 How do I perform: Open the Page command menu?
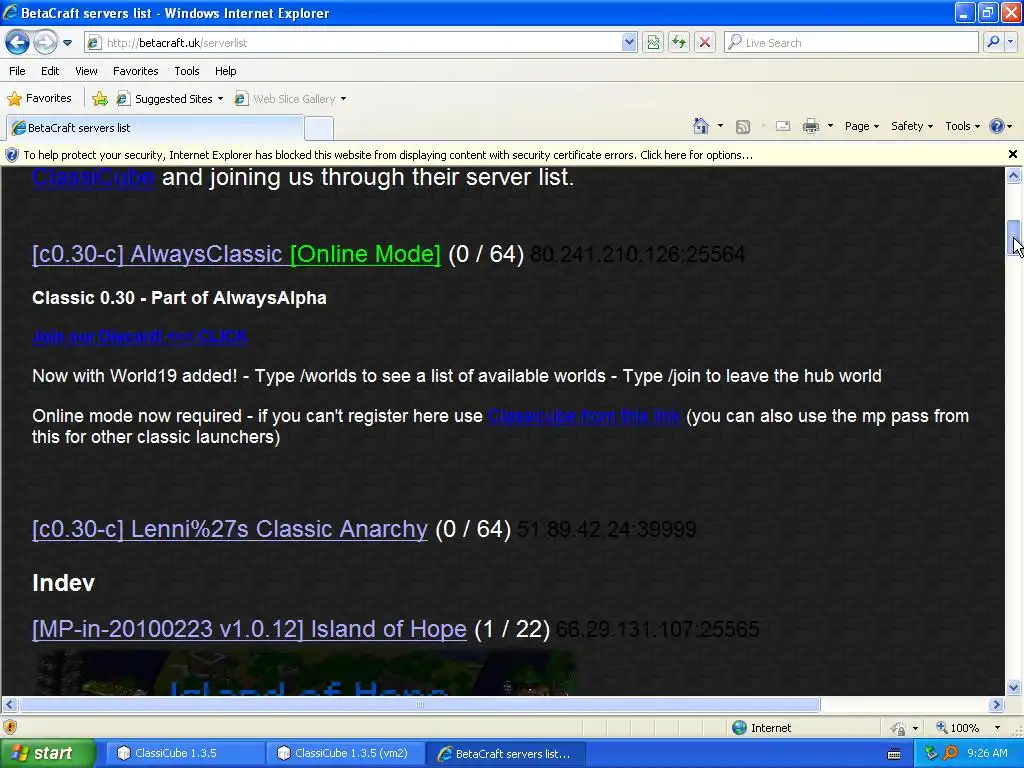tap(861, 126)
